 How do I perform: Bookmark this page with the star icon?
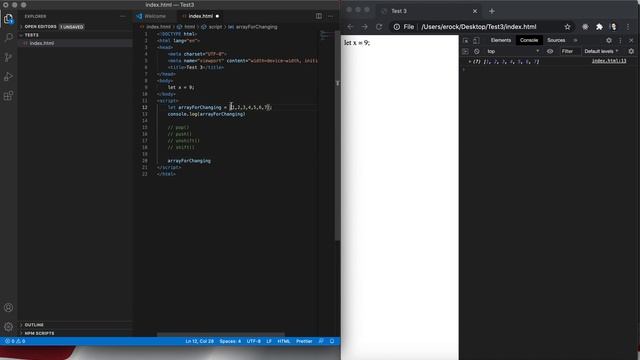point(567,27)
